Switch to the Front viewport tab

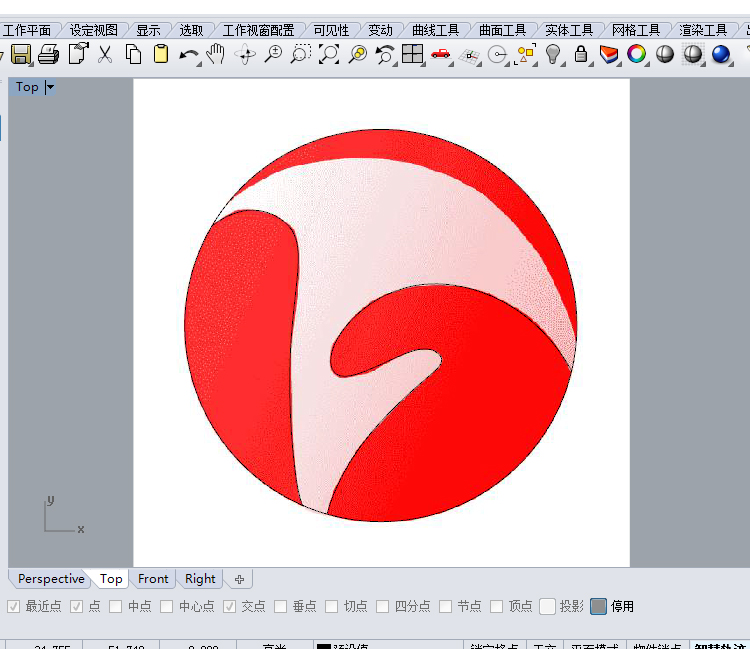(153, 579)
